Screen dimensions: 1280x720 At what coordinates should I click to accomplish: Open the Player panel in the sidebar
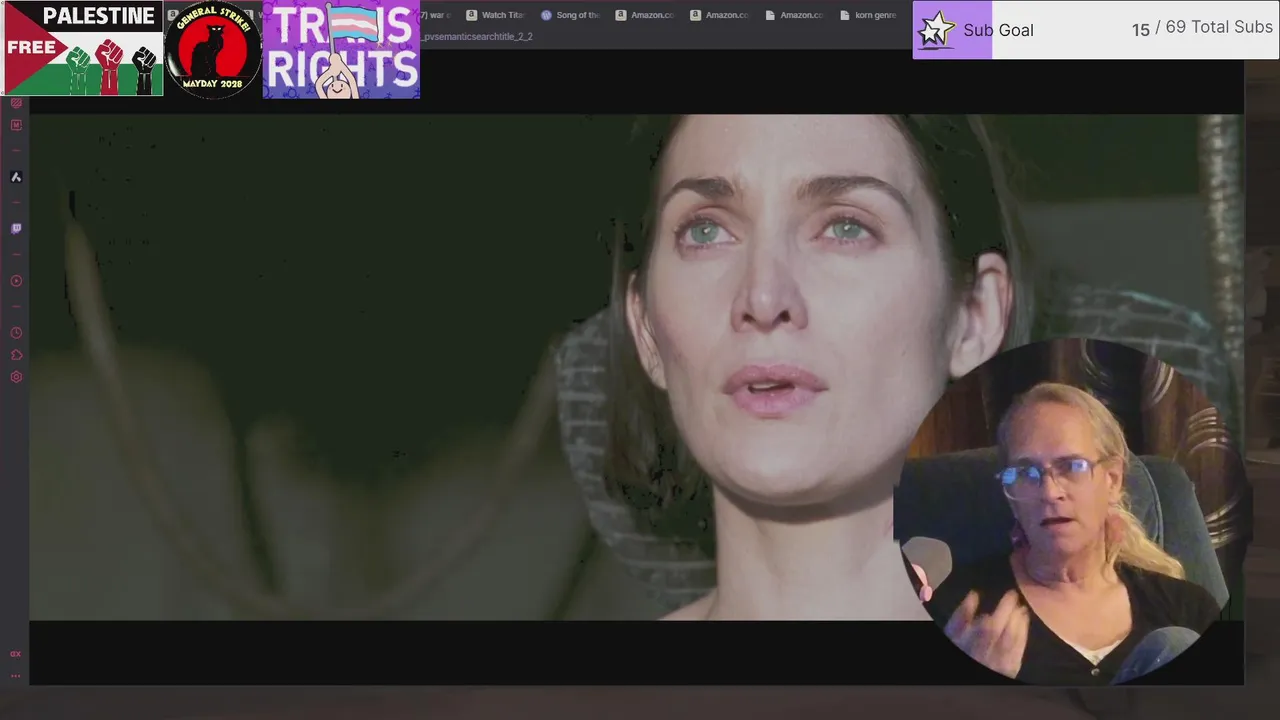16,281
